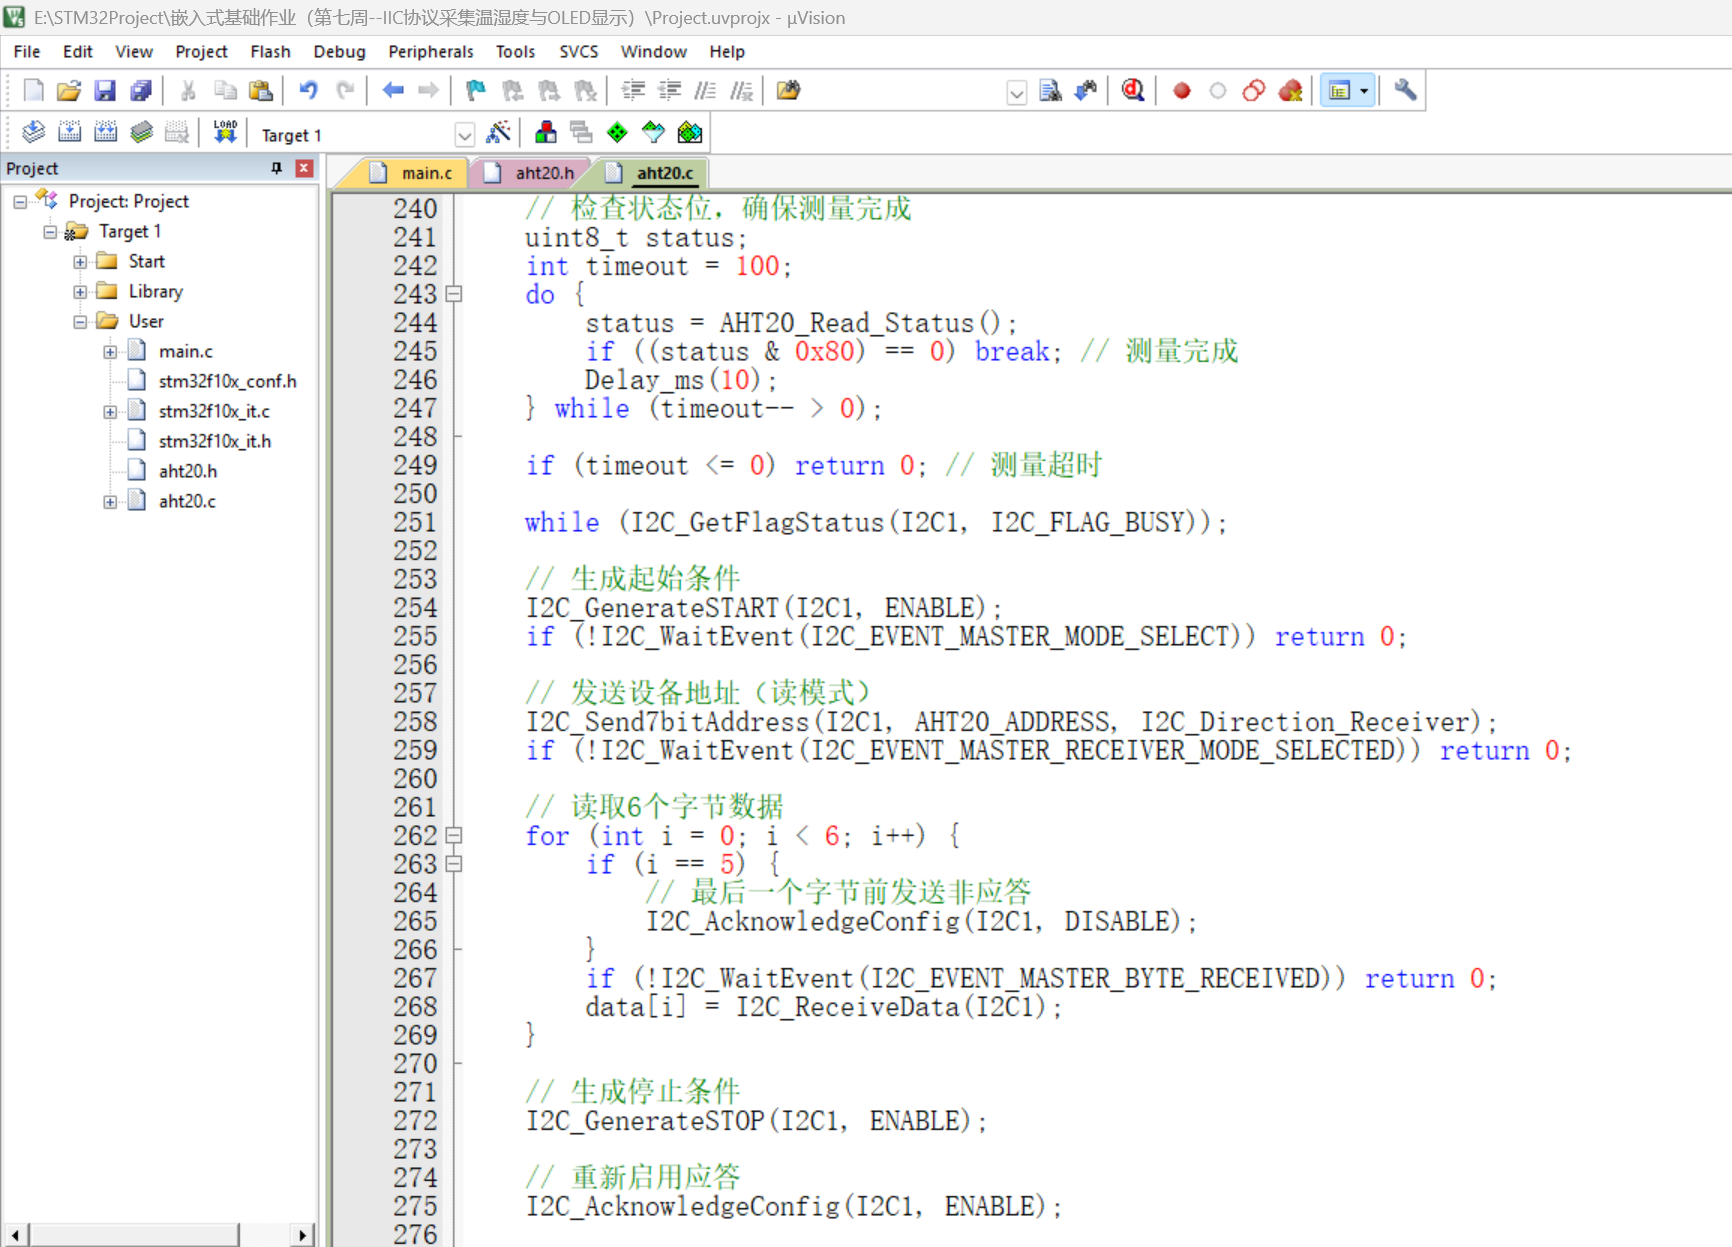Collapse the User folder
1732x1247 pixels.
tap(80, 322)
